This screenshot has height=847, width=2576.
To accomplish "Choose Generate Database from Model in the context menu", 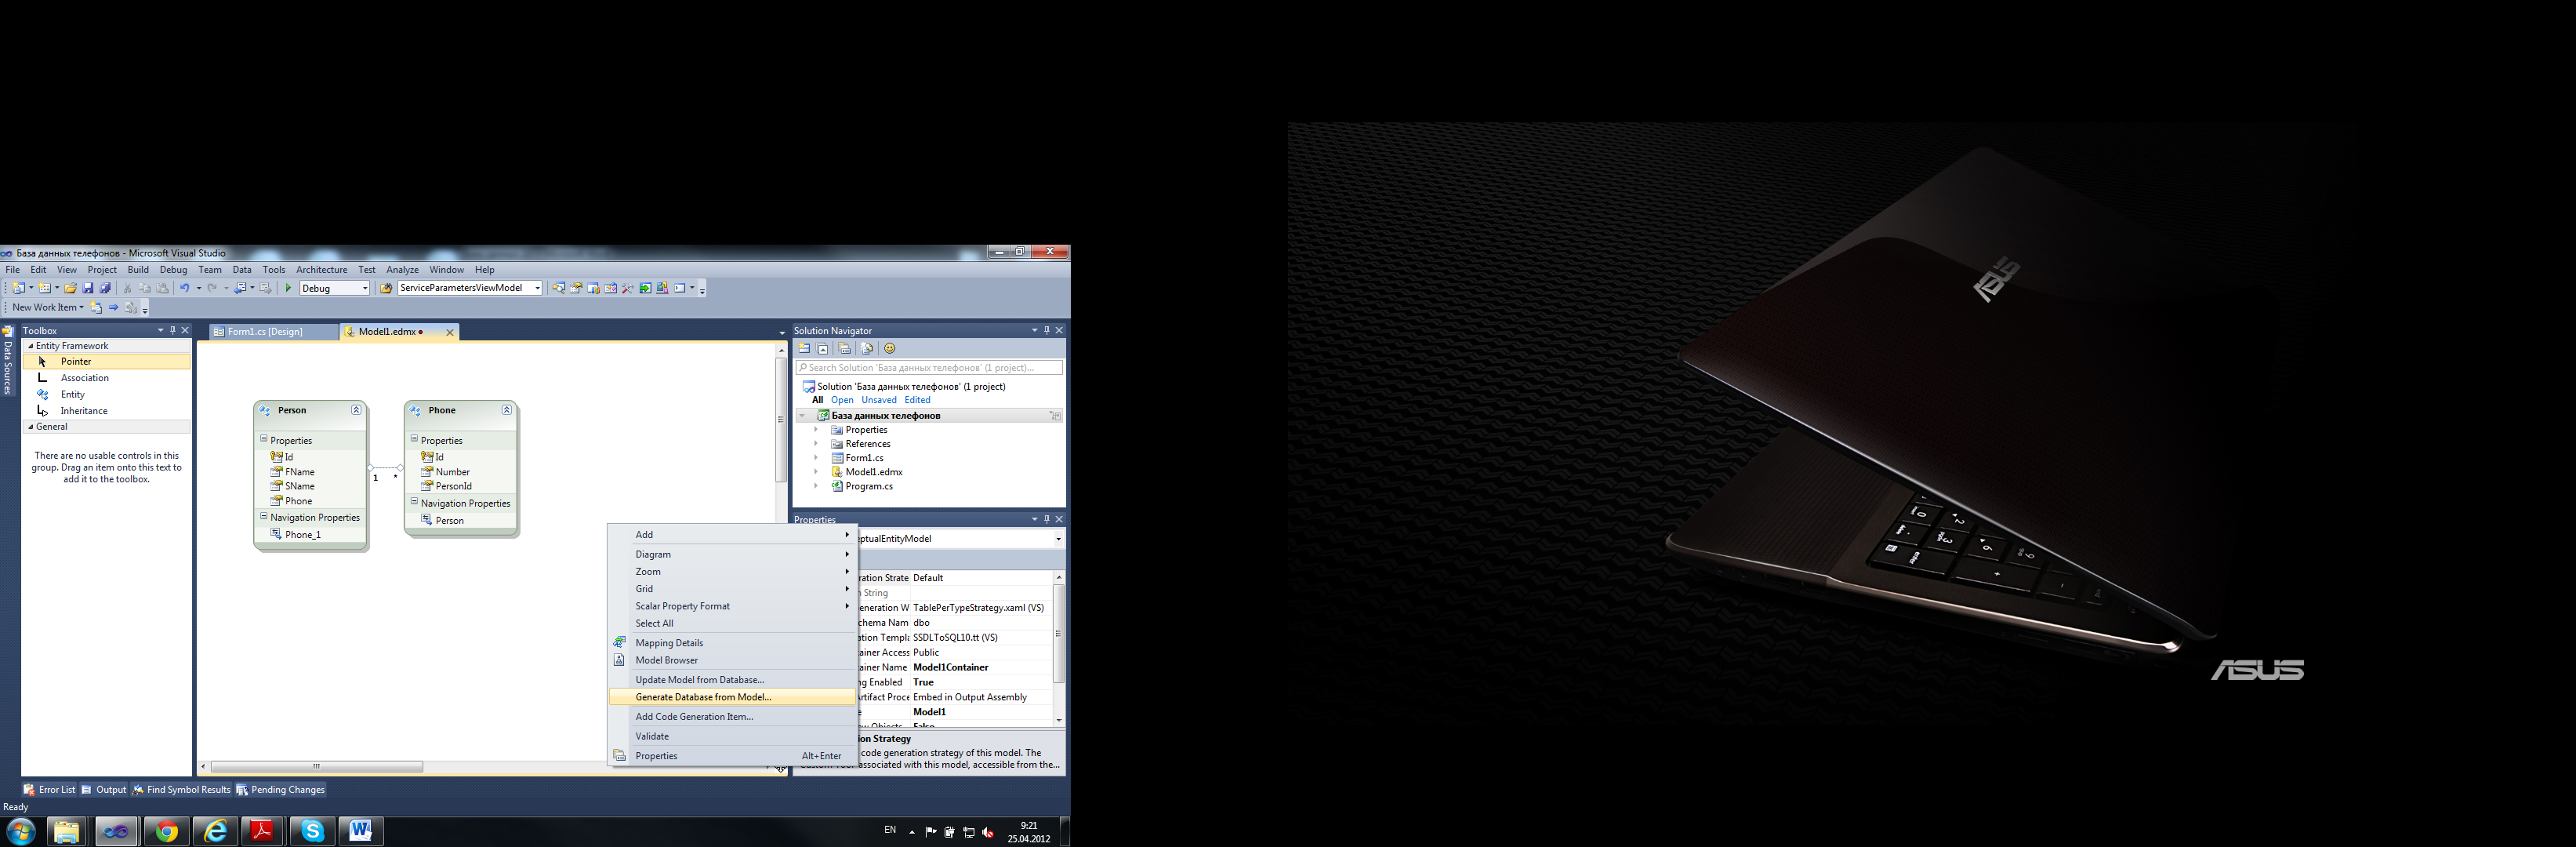I will pos(732,697).
